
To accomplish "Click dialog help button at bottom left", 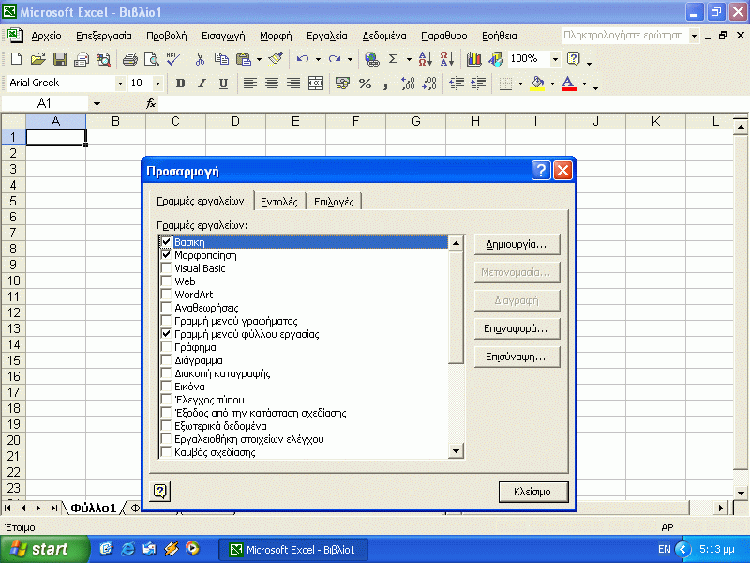I will click(160, 491).
